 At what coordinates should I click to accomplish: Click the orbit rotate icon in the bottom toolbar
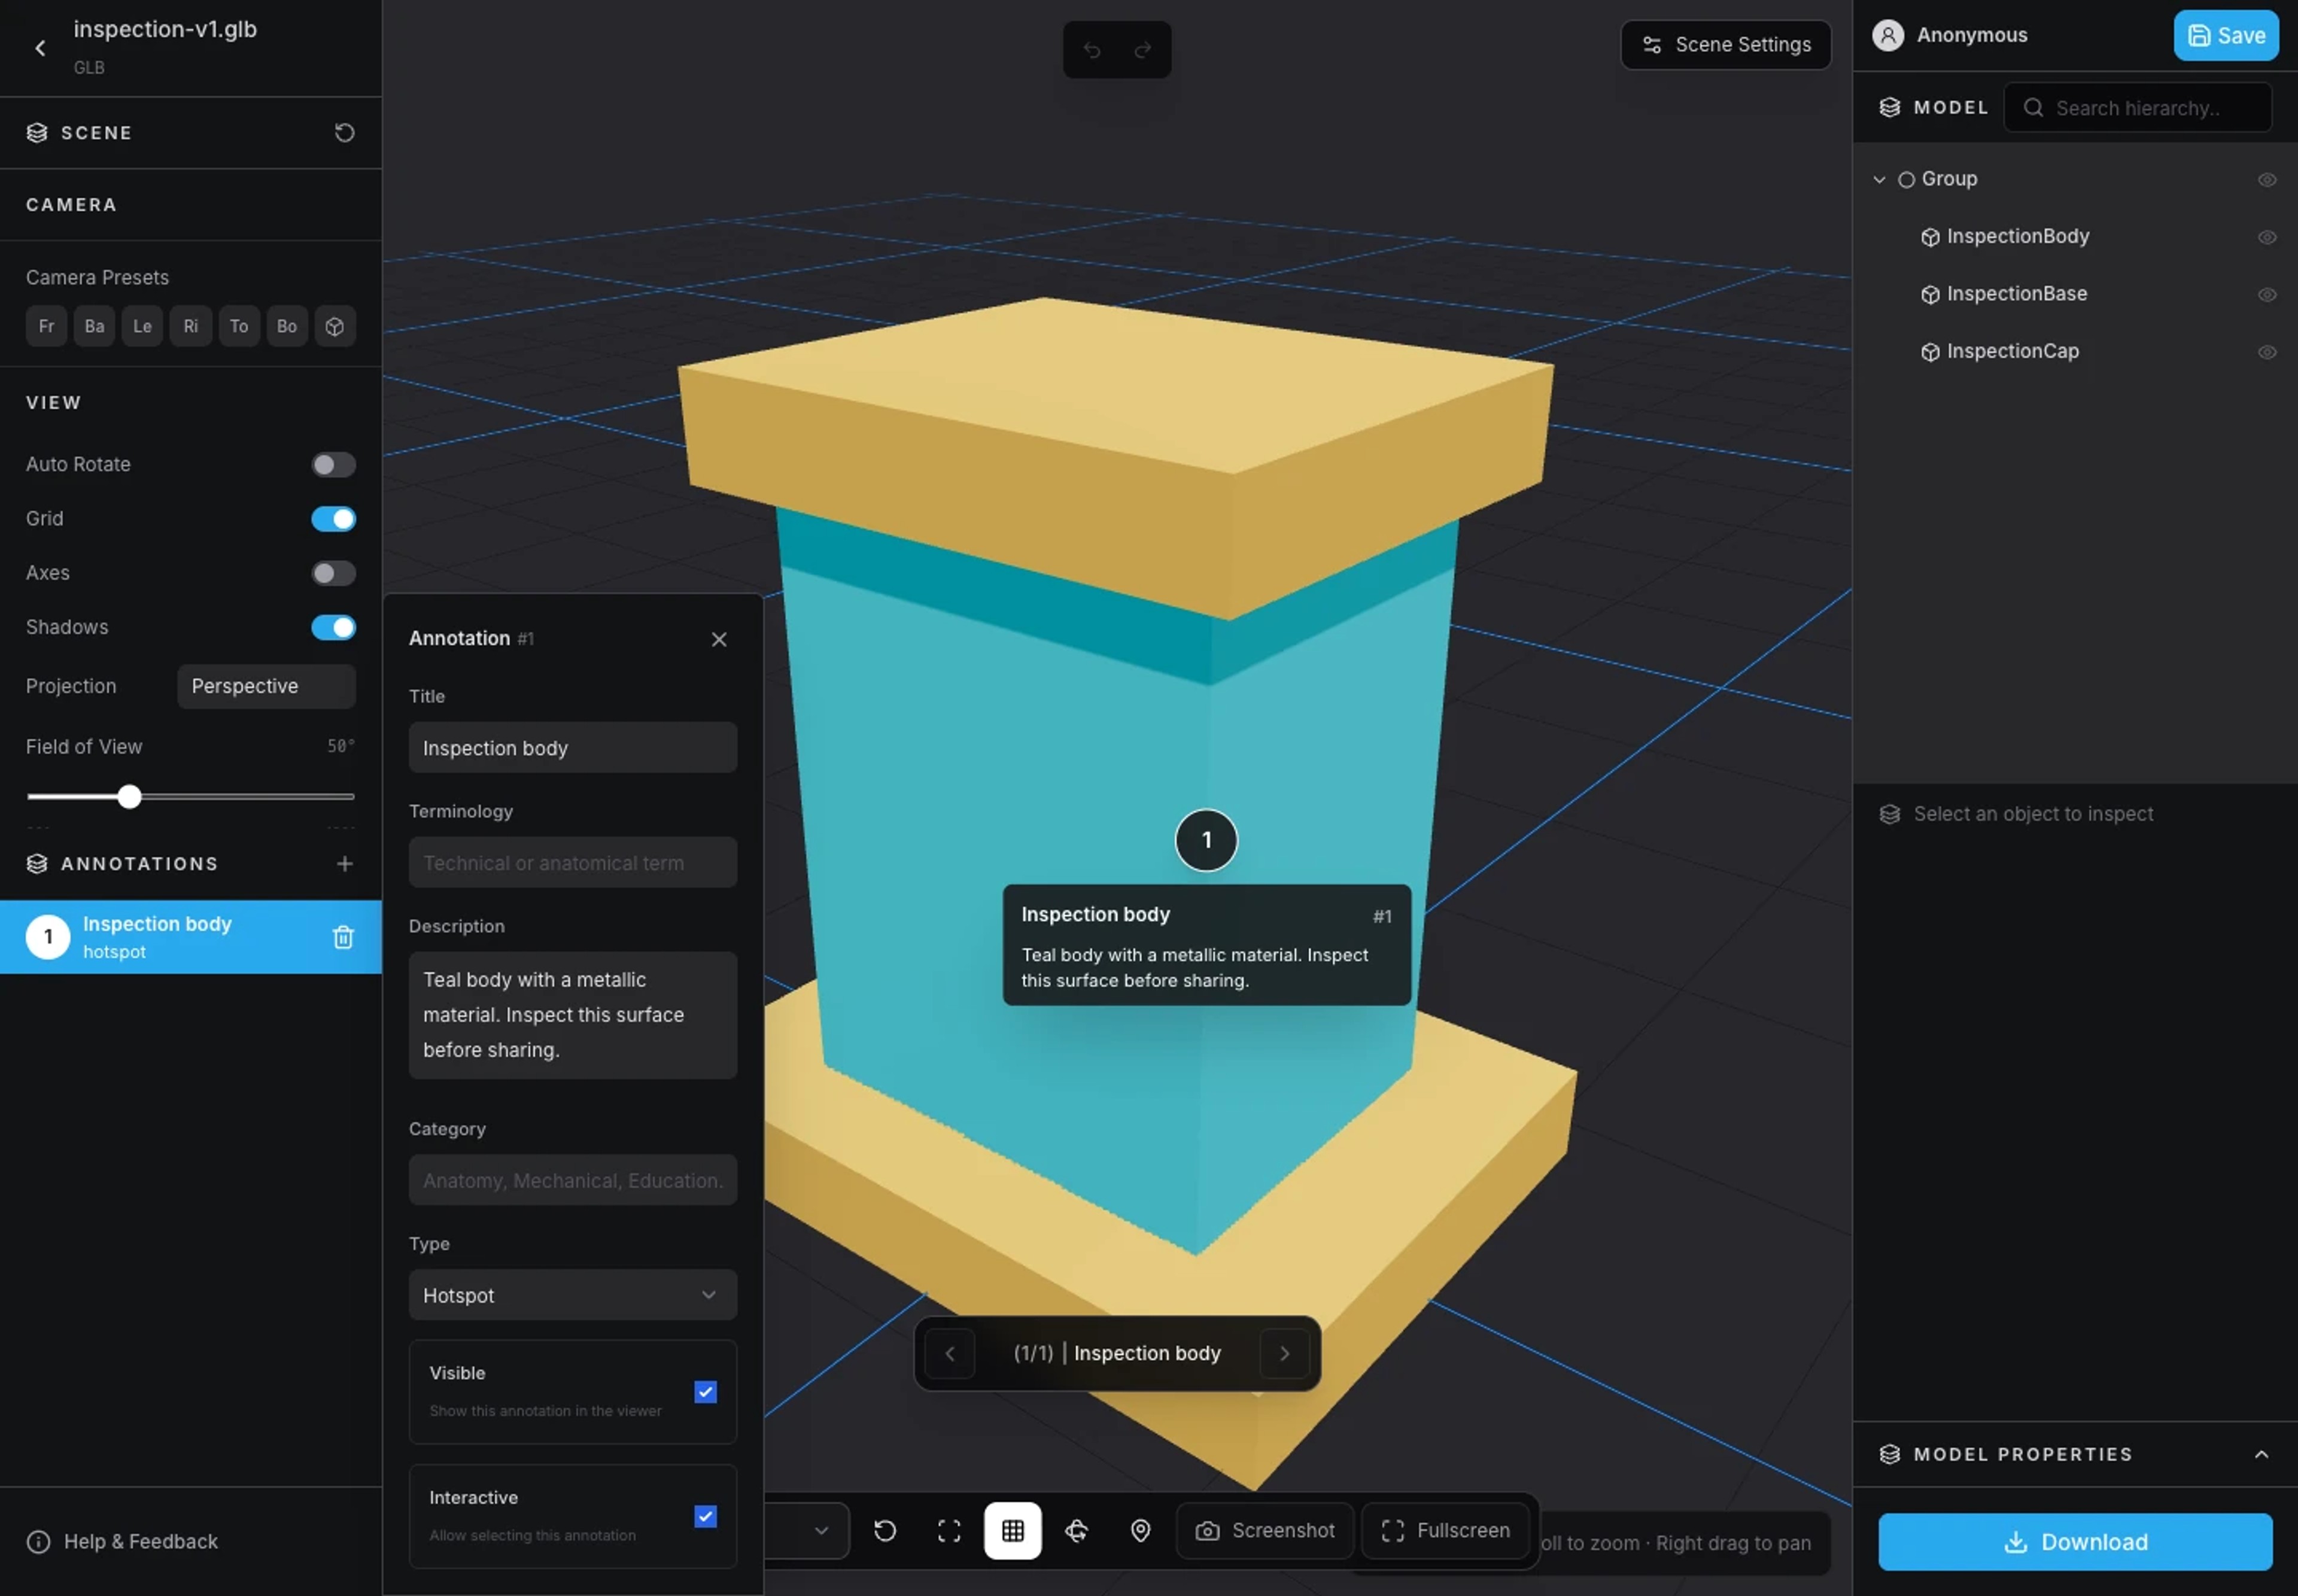1077,1530
